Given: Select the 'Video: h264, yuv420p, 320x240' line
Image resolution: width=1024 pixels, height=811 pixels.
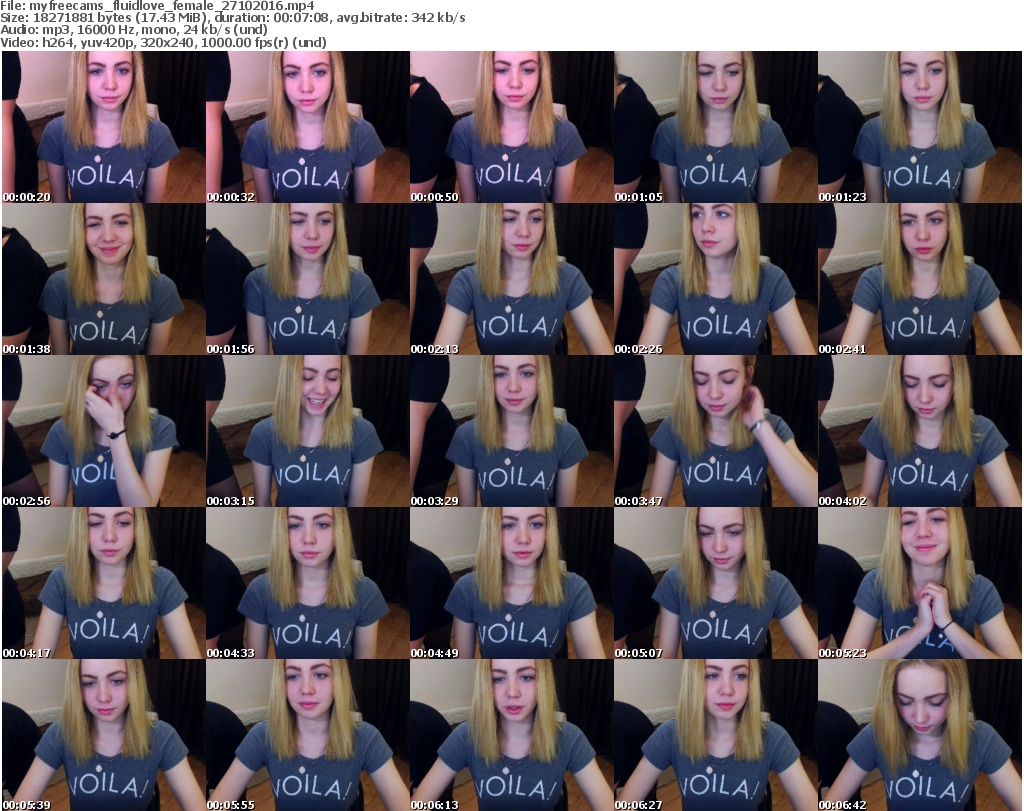Looking at the screenshot, I should (x=163, y=42).
